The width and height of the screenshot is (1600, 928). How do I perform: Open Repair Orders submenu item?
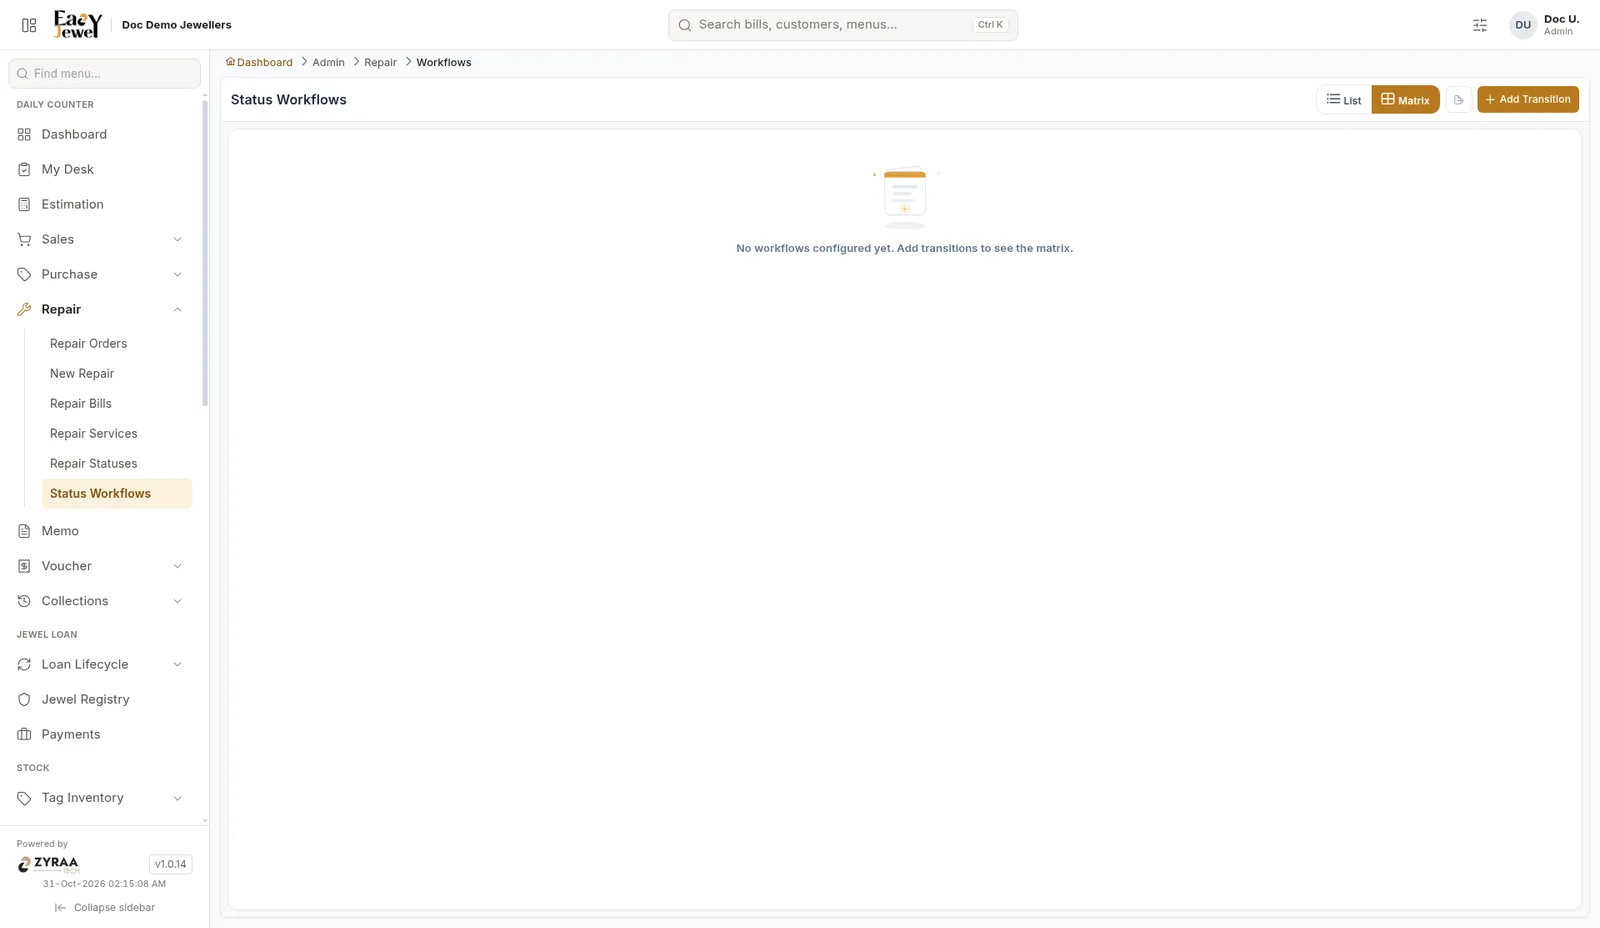tap(116, 343)
